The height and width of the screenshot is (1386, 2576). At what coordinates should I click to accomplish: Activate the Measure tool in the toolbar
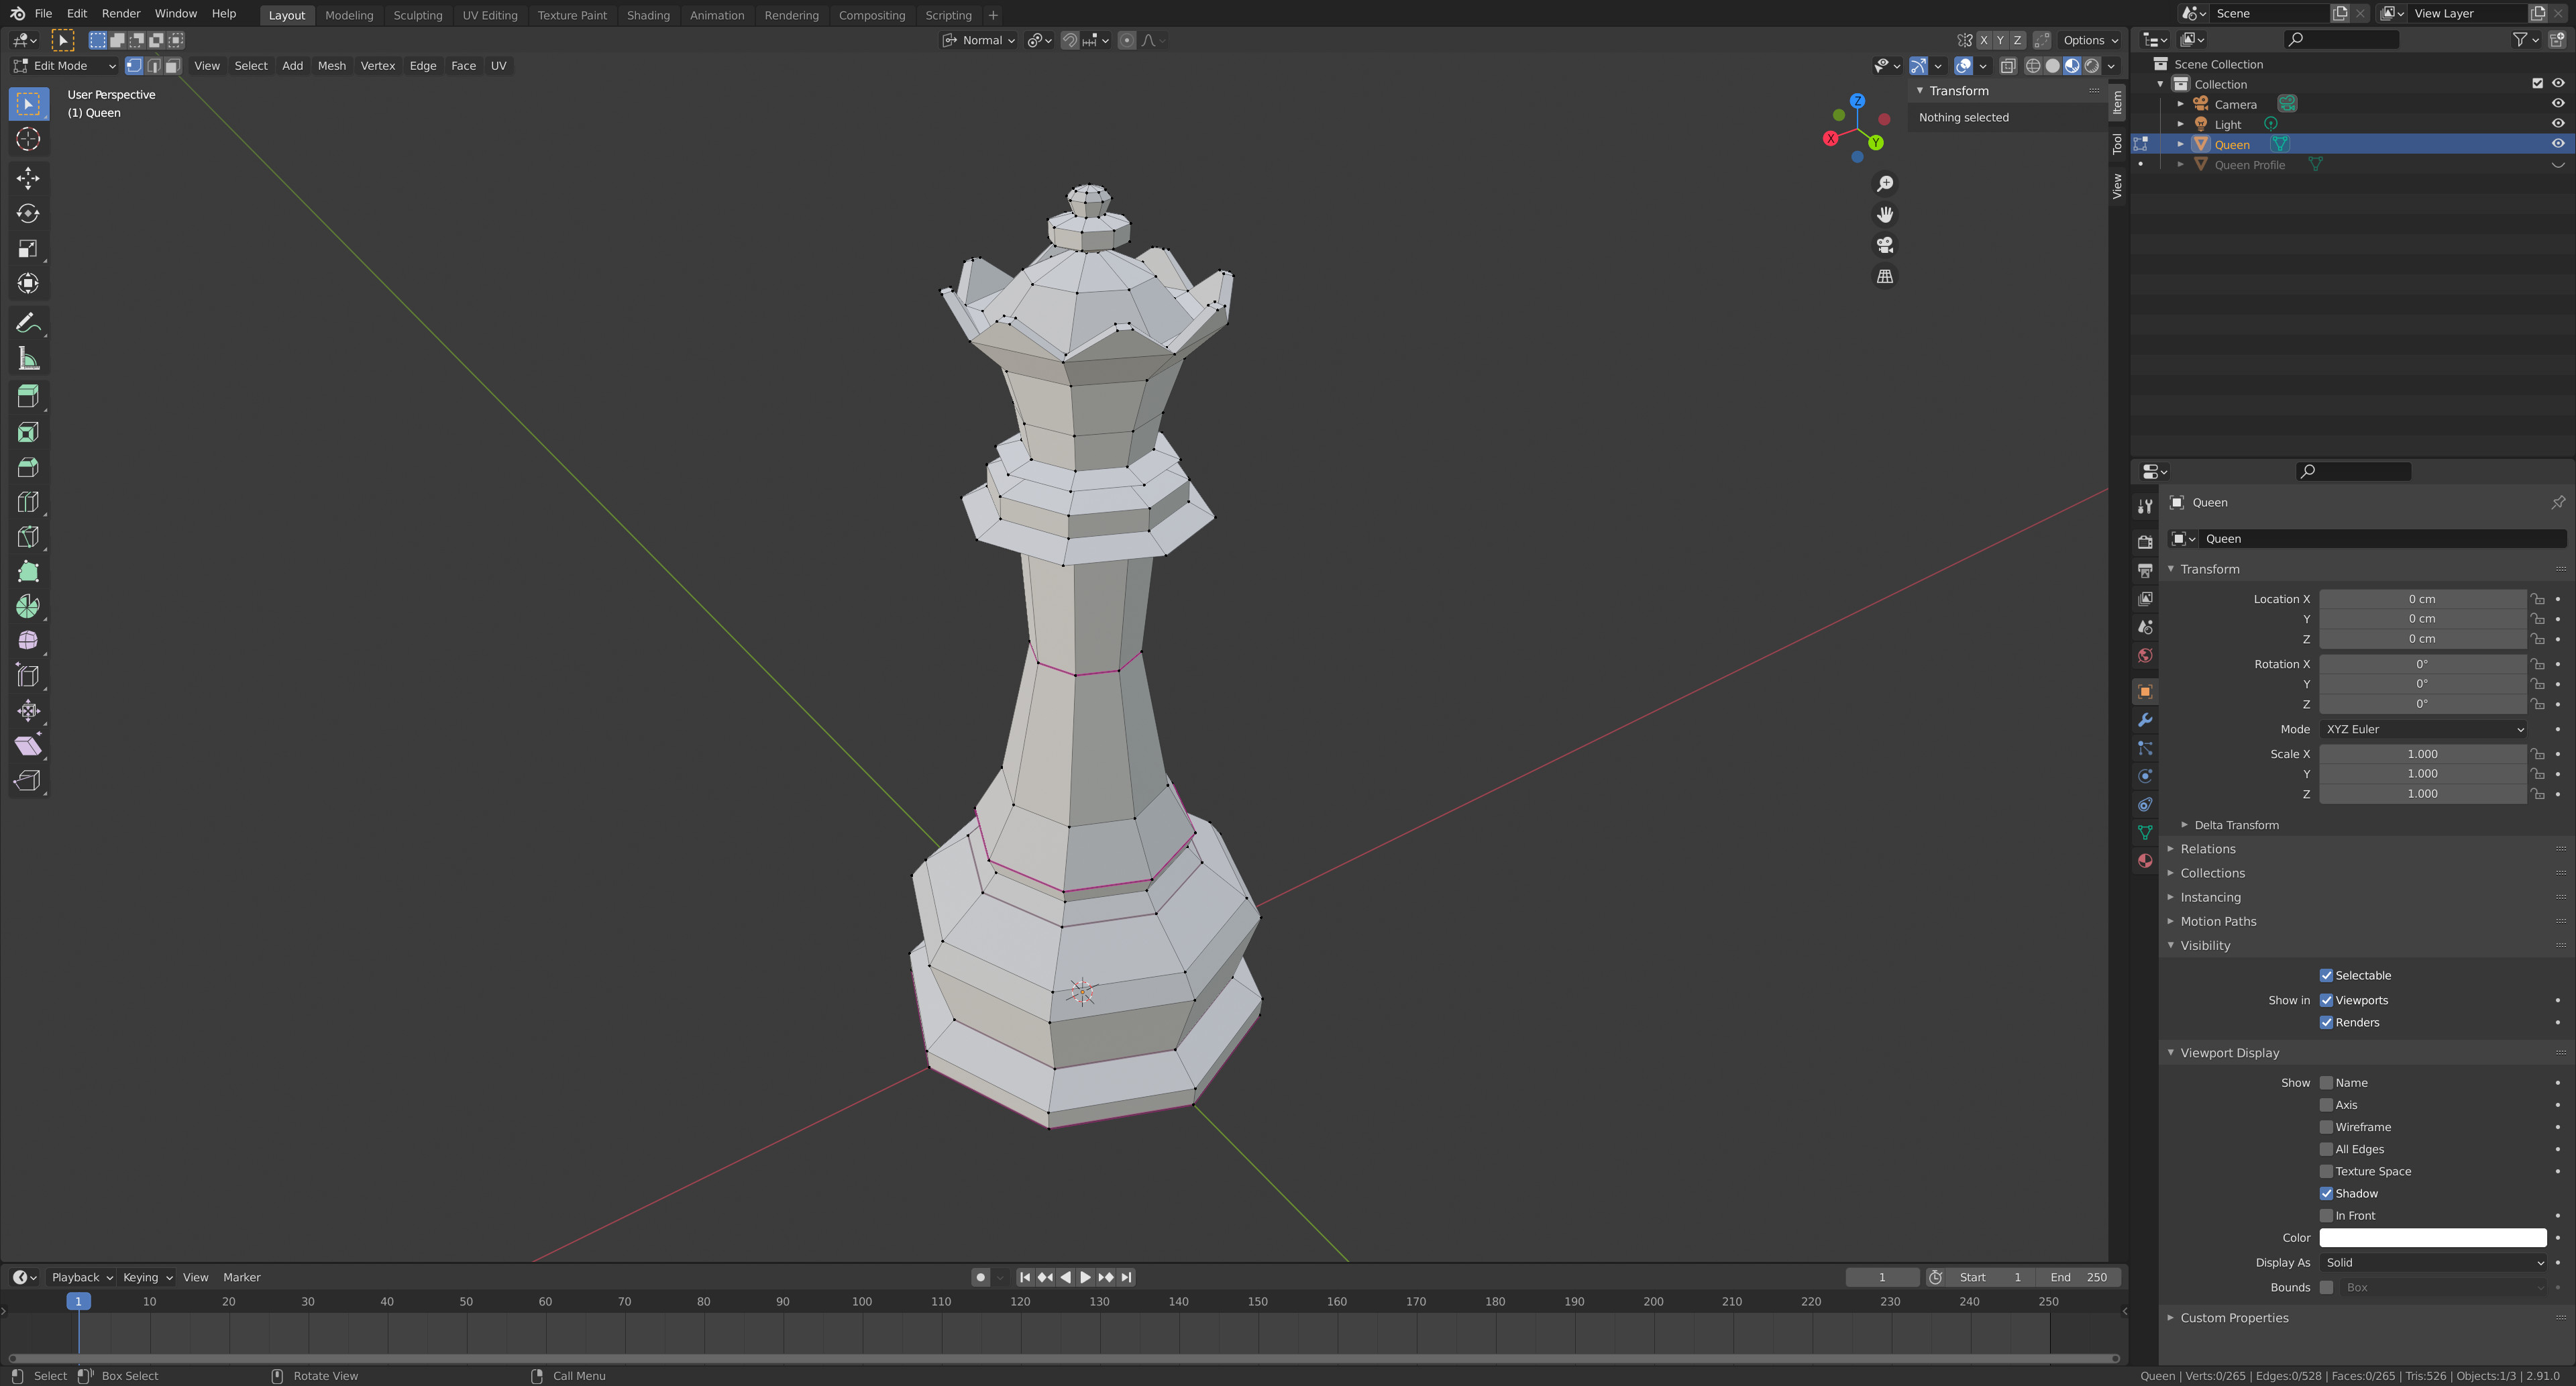point(28,357)
